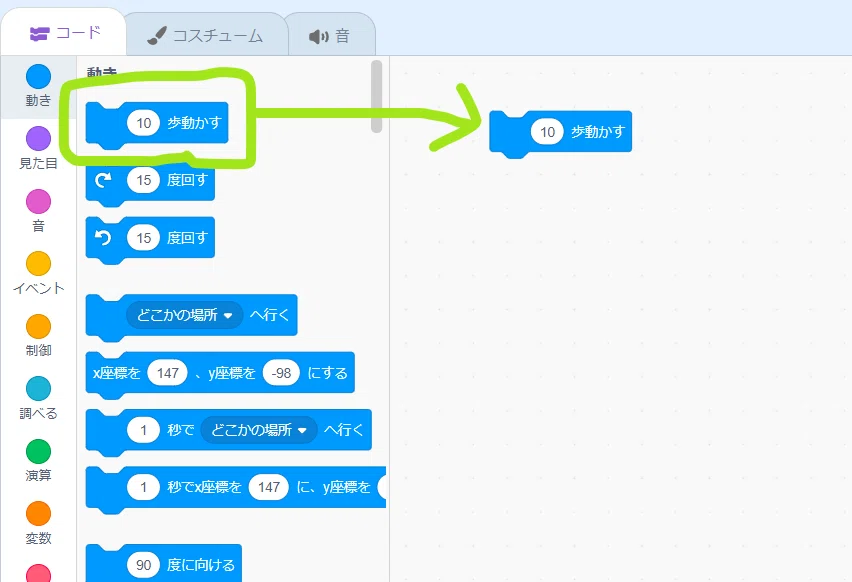Open the コスチューム tab
Image resolution: width=852 pixels, height=582 pixels.
(x=206, y=35)
